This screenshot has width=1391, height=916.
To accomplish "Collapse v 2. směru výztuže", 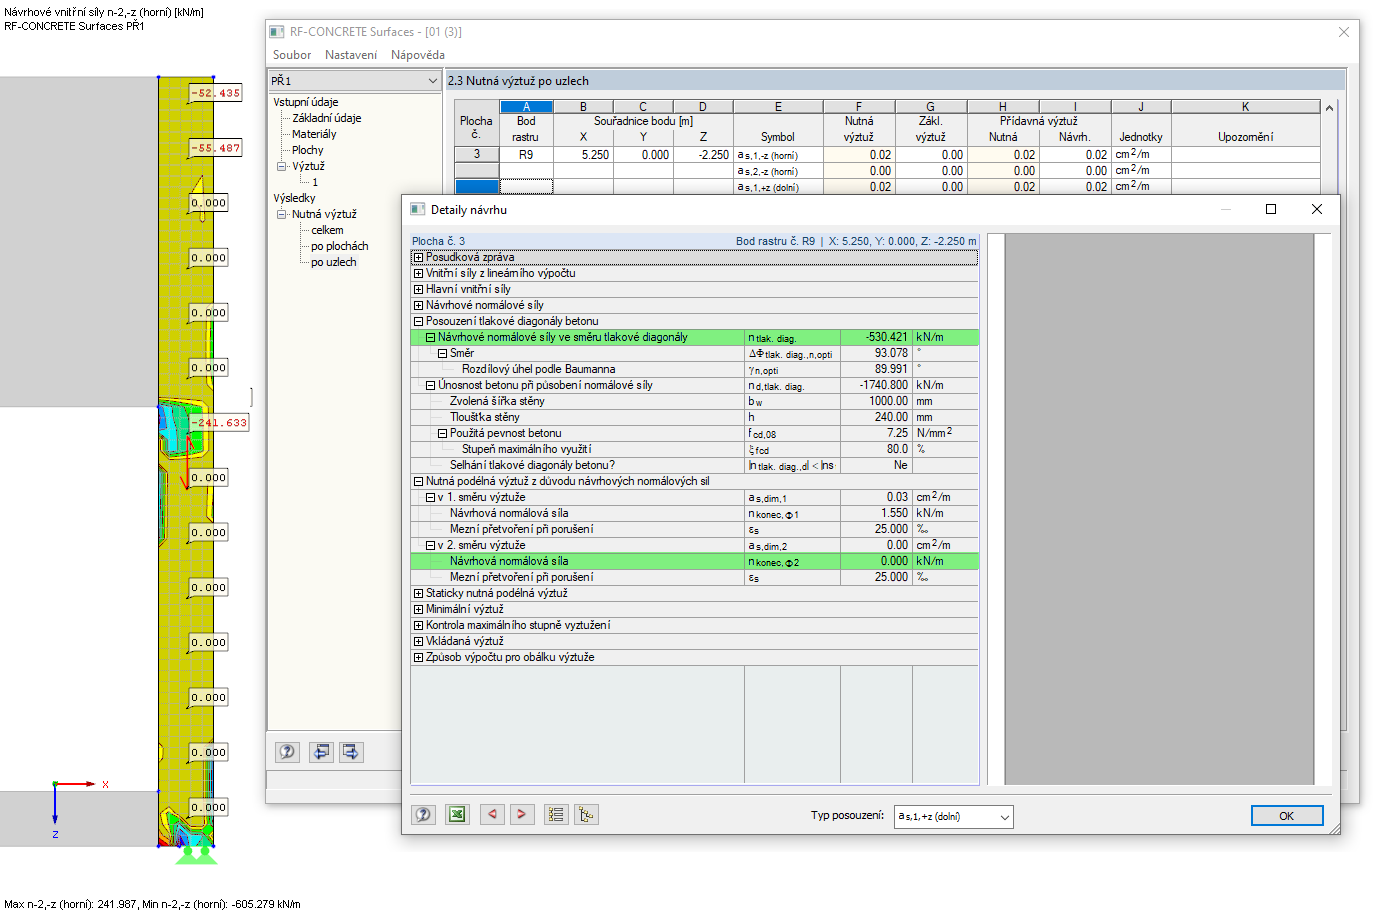I will 431,545.
